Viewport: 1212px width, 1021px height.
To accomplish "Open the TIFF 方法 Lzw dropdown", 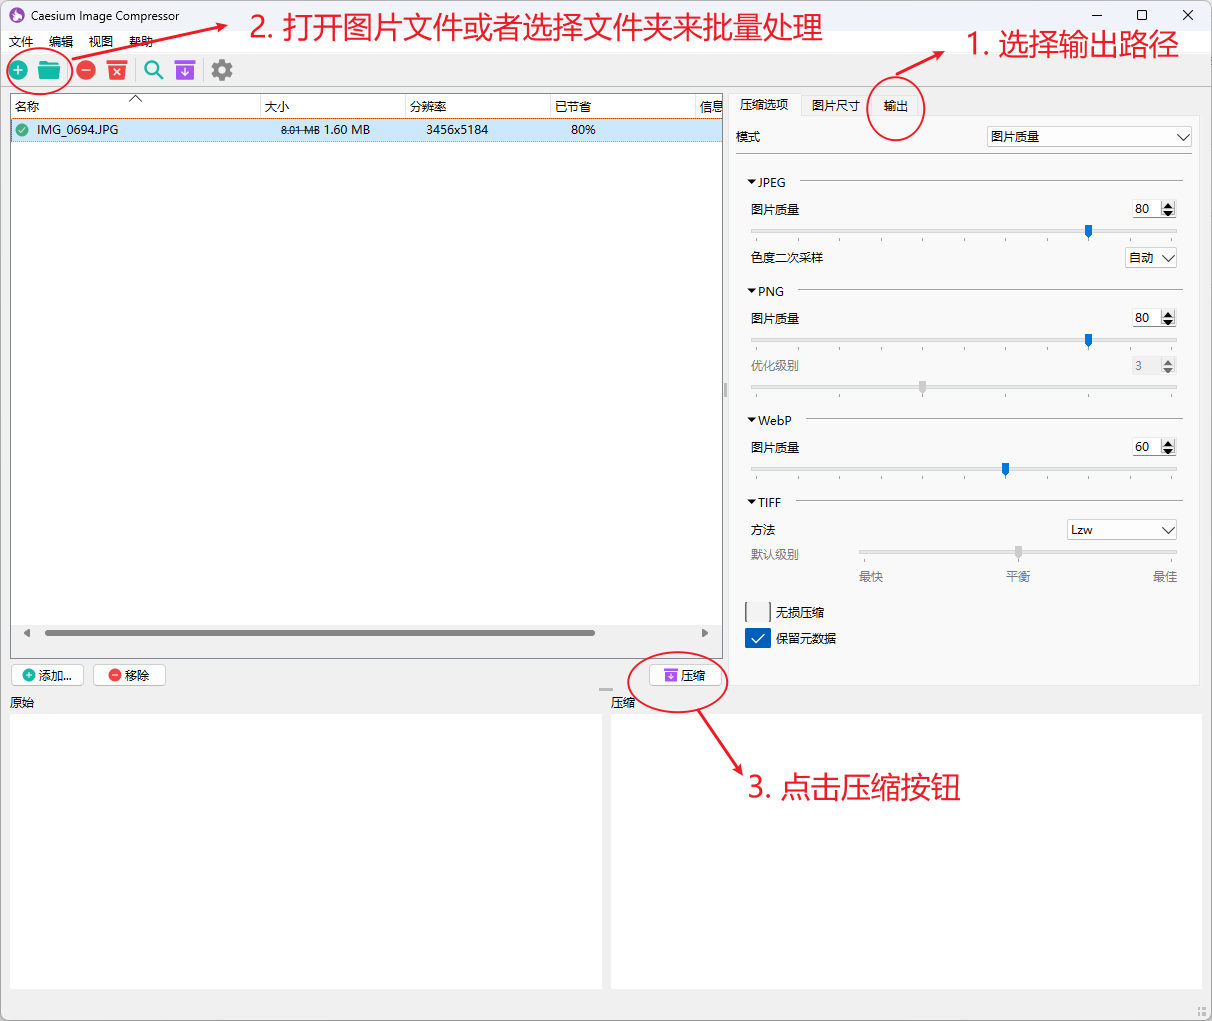I will 1122,530.
